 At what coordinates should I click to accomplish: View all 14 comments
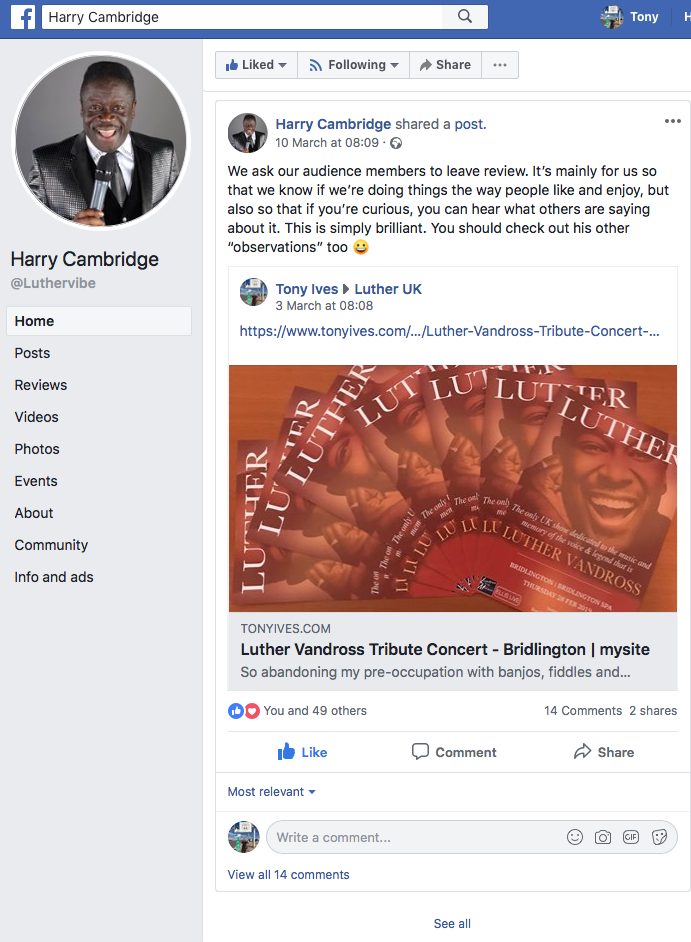289,875
